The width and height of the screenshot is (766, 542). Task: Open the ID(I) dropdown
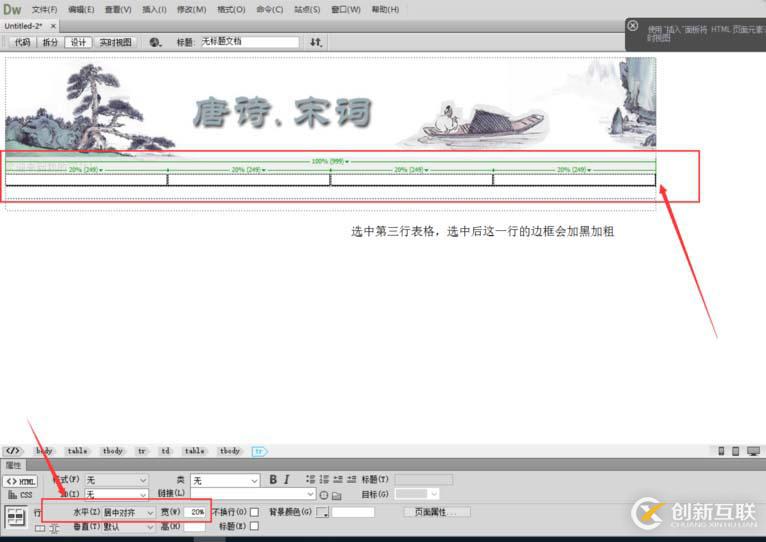click(116, 494)
